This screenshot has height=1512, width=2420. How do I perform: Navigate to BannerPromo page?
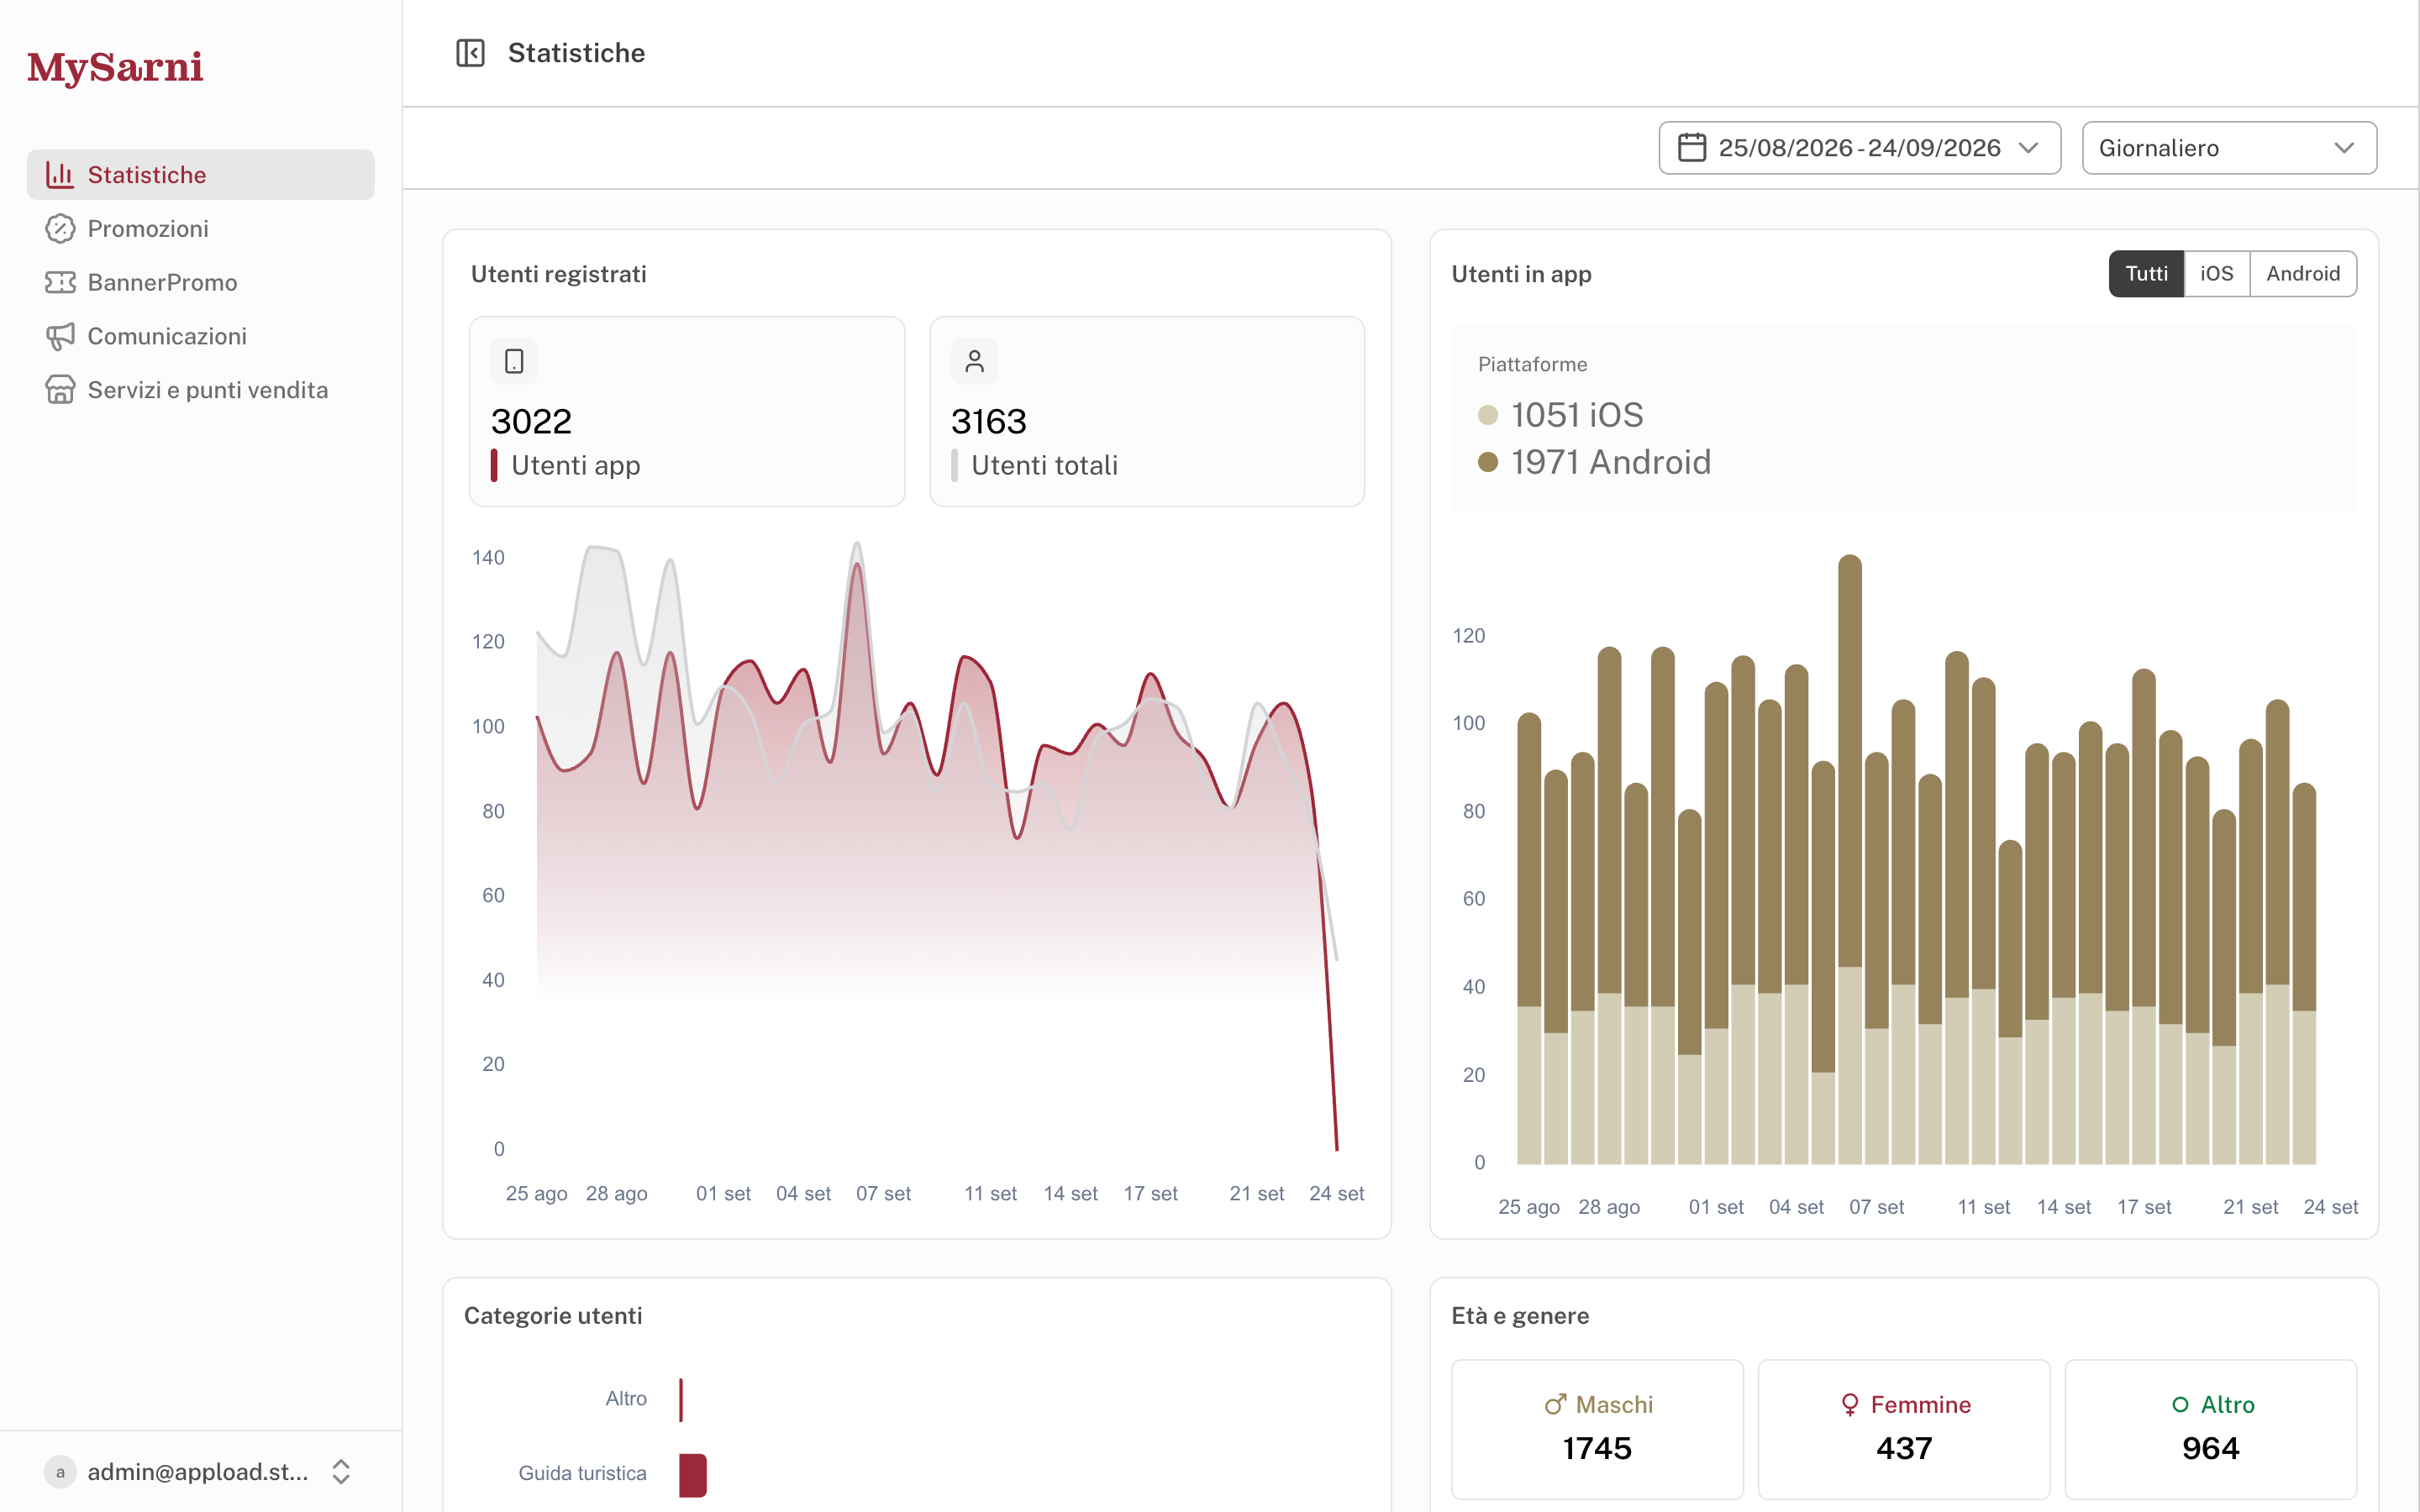tap(201, 283)
